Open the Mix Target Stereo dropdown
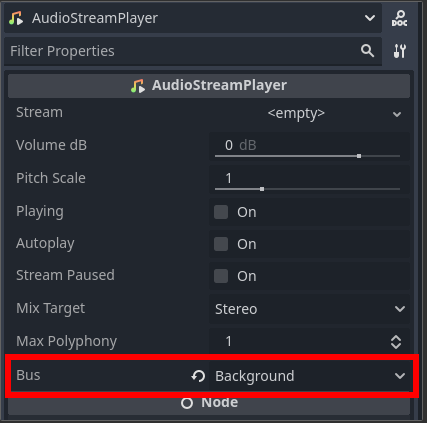The image size is (427, 423). 309,309
